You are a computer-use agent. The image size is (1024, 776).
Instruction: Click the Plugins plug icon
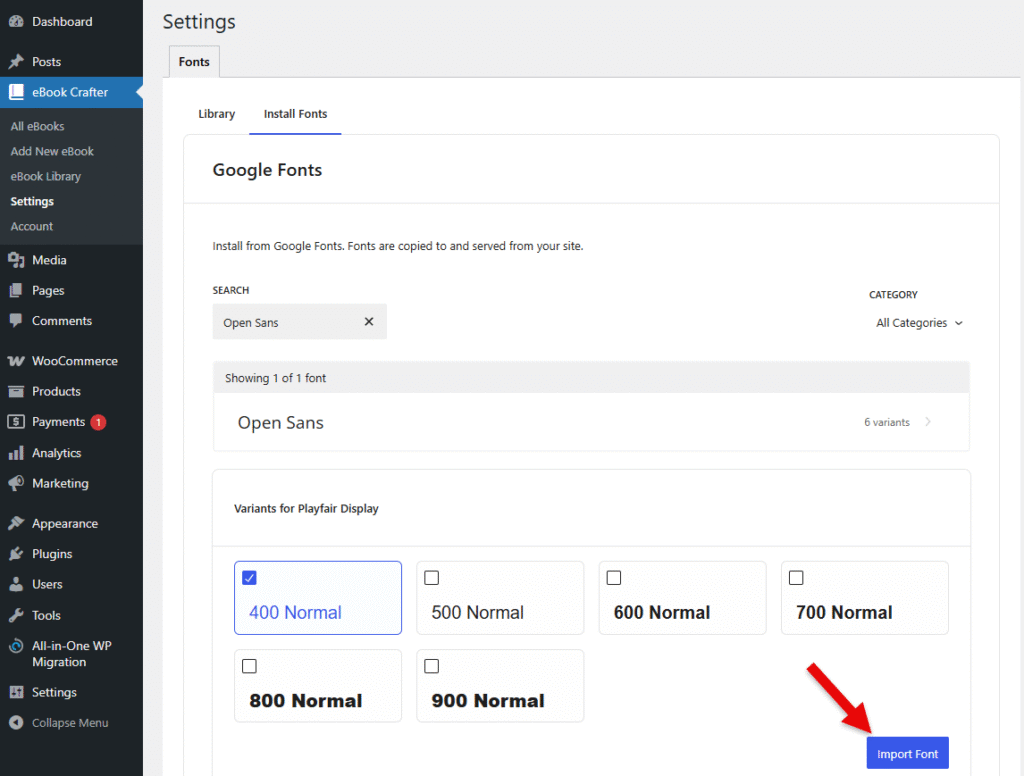[x=16, y=554]
